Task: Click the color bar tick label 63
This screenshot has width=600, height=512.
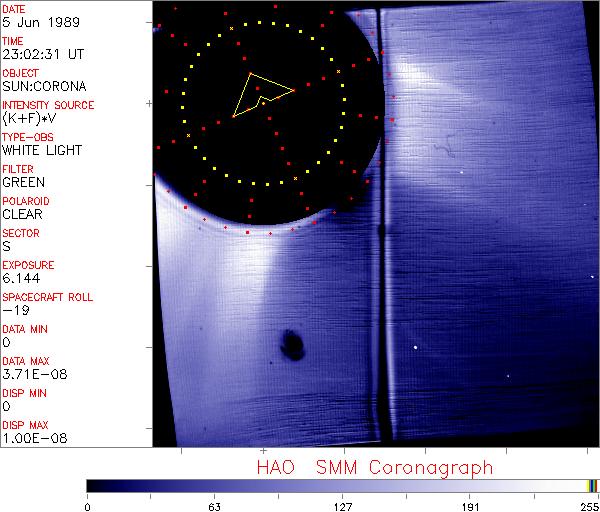Action: click(214, 507)
